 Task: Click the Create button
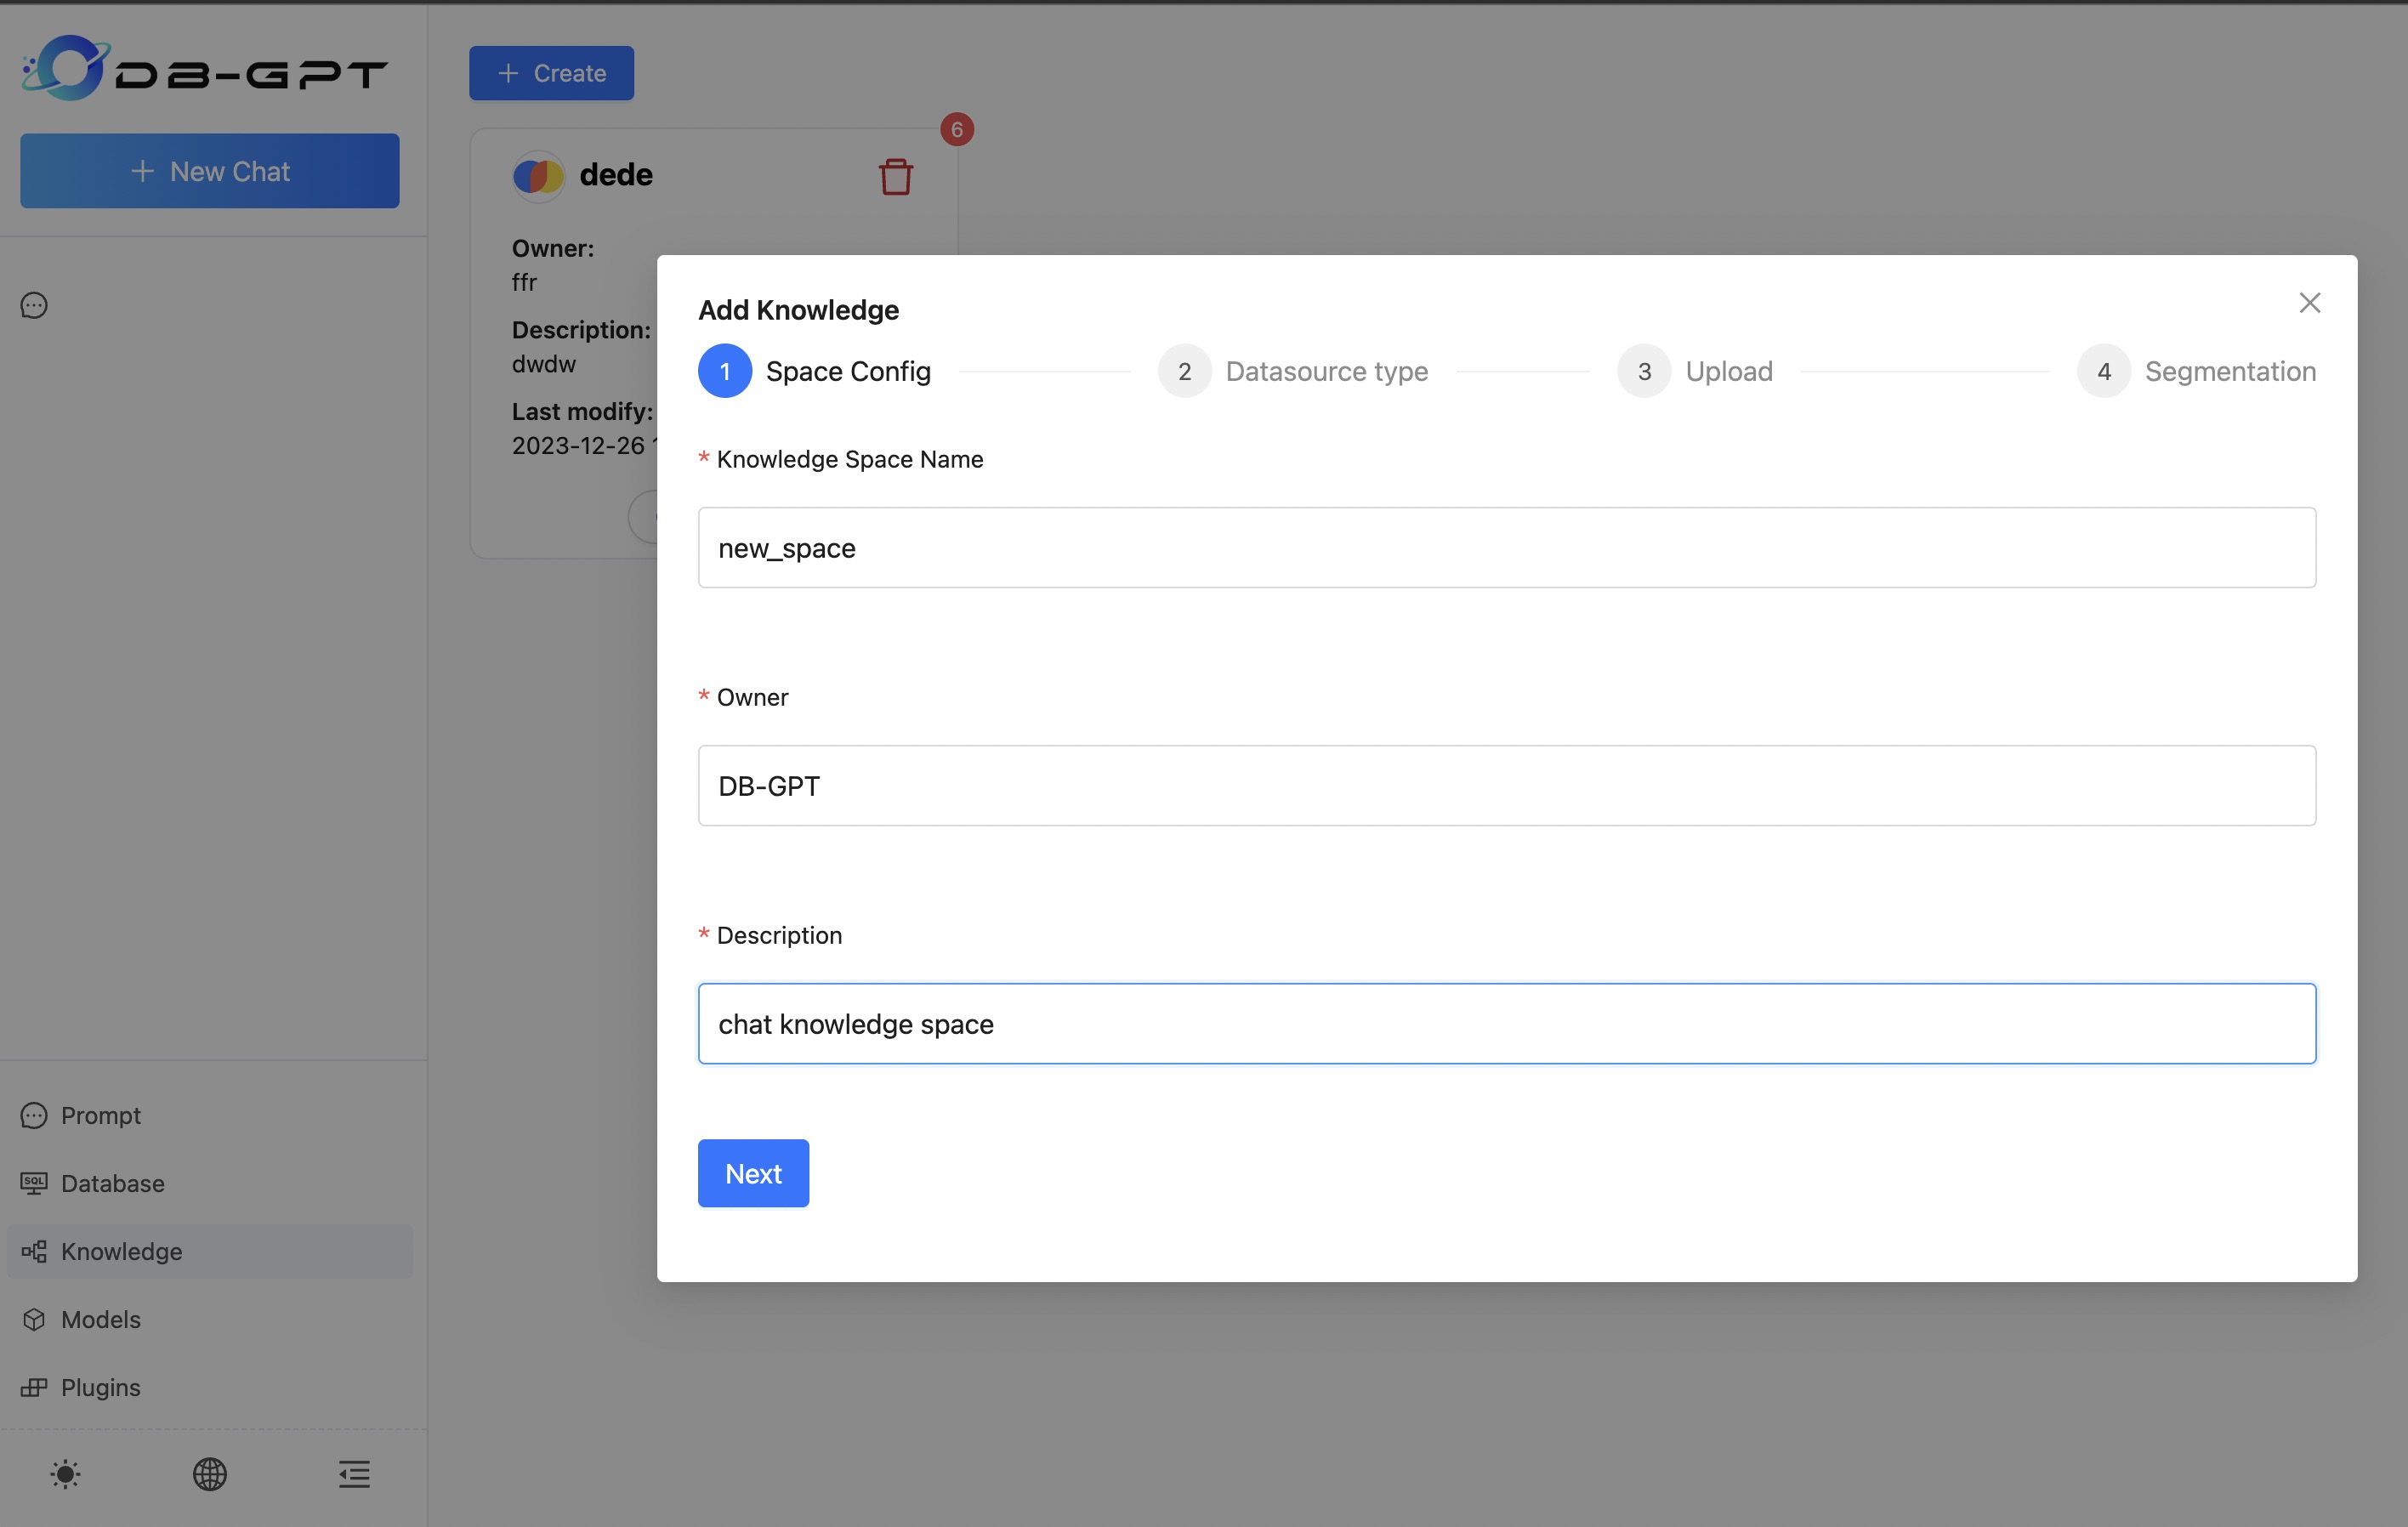pyautogui.click(x=551, y=72)
